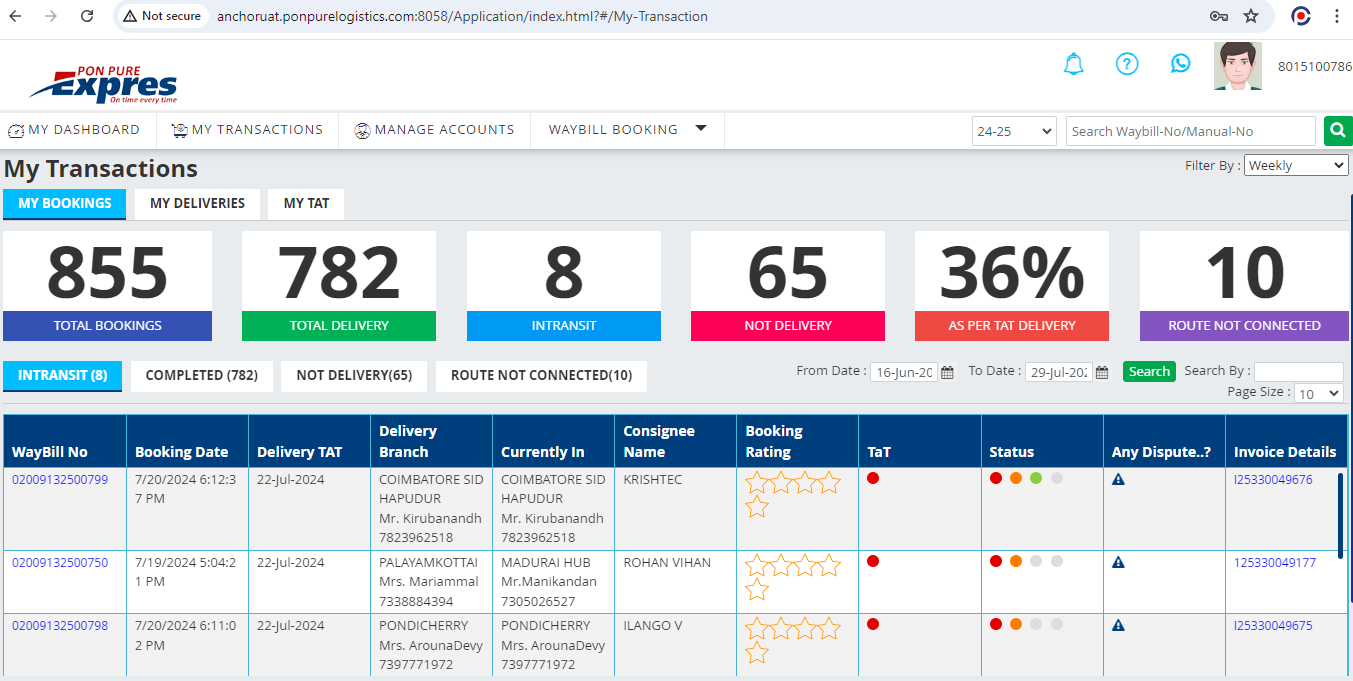Click the green waybill search magnifier button
The image size is (1353, 681).
[x=1336, y=131]
